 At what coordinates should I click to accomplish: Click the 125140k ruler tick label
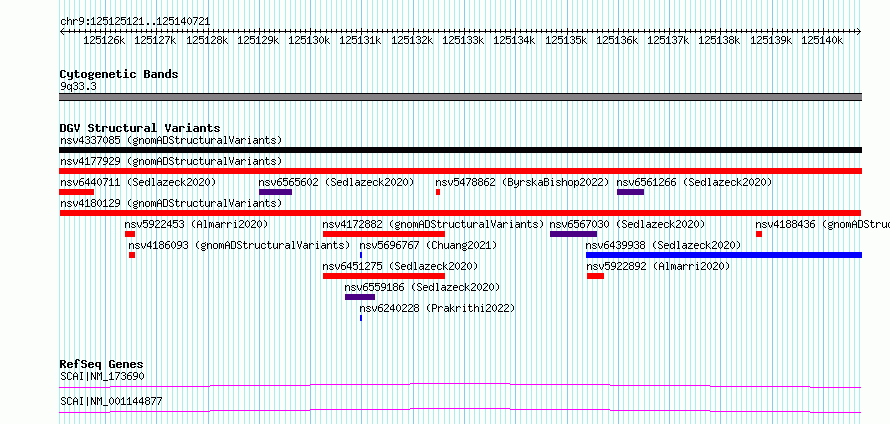click(x=822, y=40)
